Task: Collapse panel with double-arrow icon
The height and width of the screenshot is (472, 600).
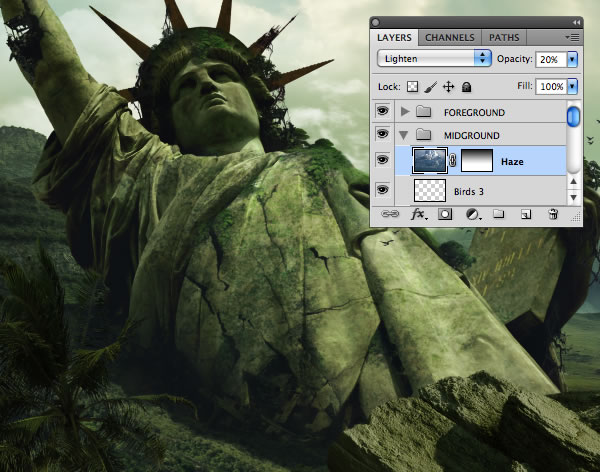Action: pos(576,23)
